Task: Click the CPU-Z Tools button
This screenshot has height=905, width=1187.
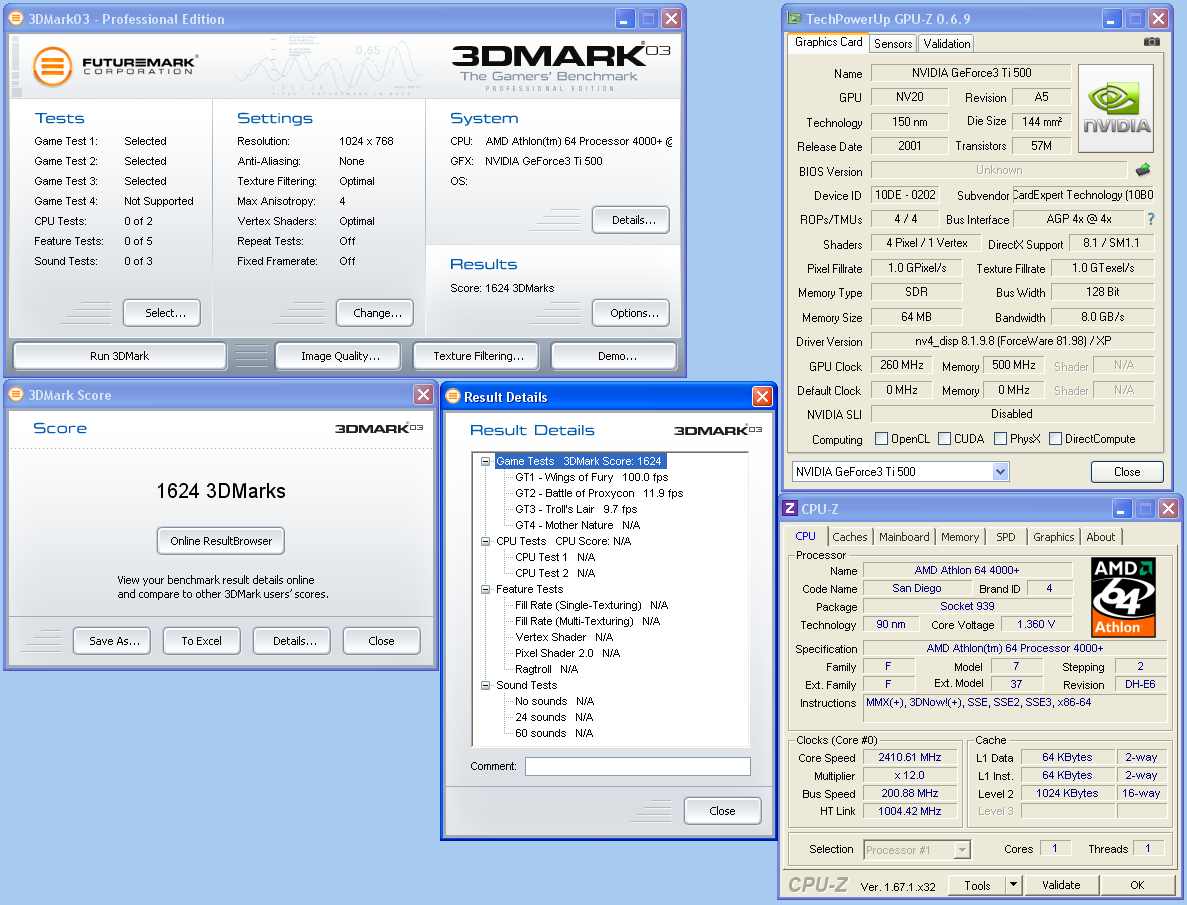Action: (977, 885)
